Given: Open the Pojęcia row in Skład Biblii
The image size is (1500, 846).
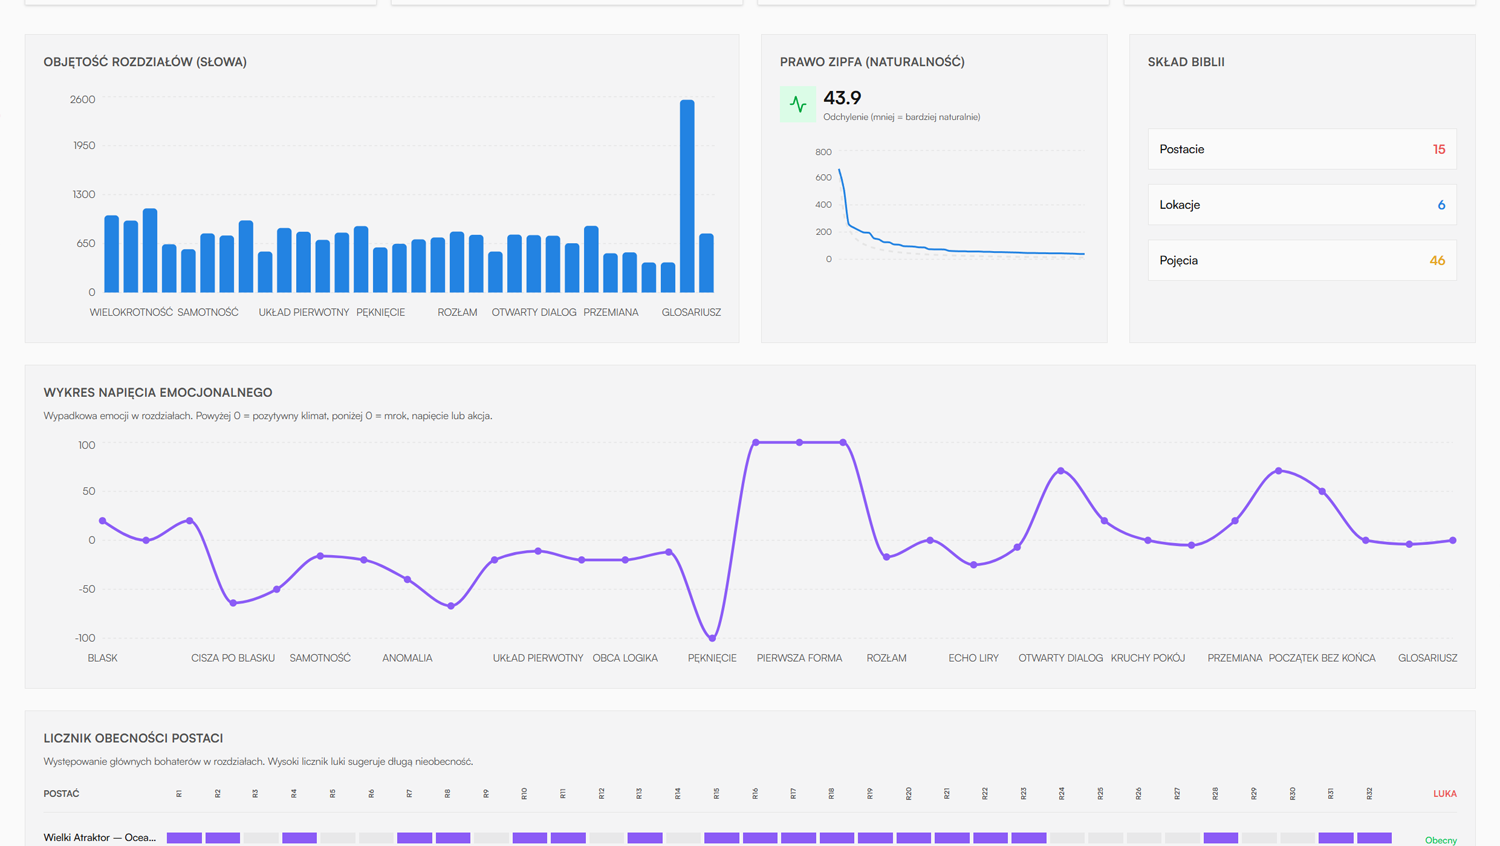Looking at the screenshot, I should (1302, 260).
